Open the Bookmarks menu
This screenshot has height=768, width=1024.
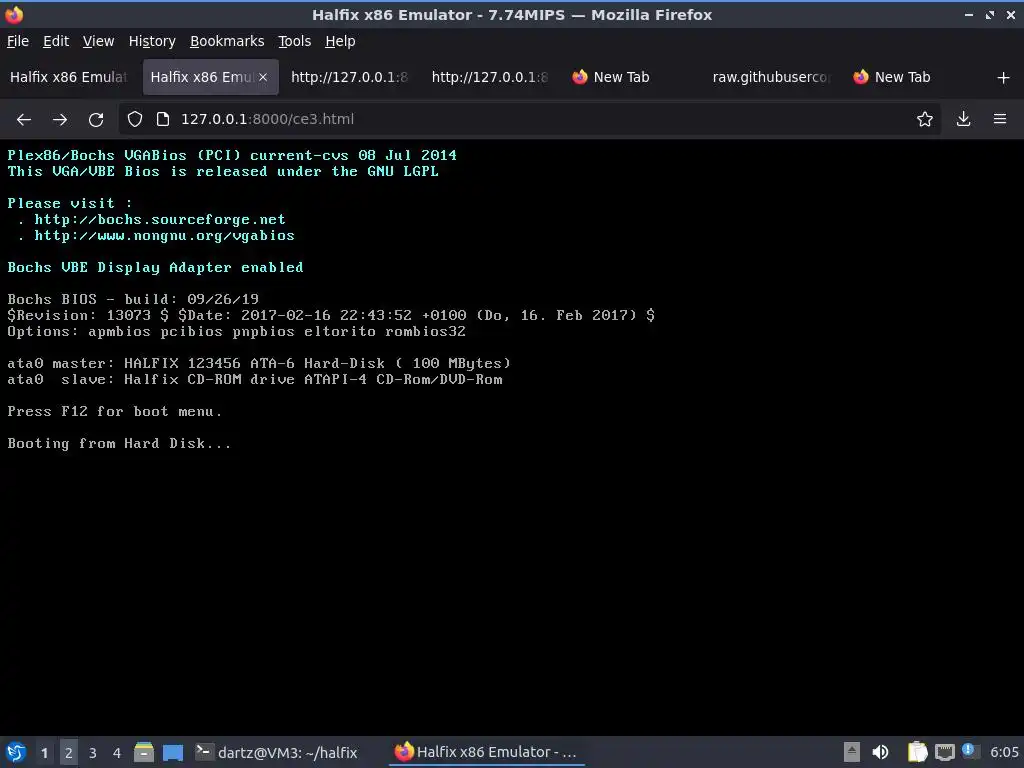pos(227,41)
